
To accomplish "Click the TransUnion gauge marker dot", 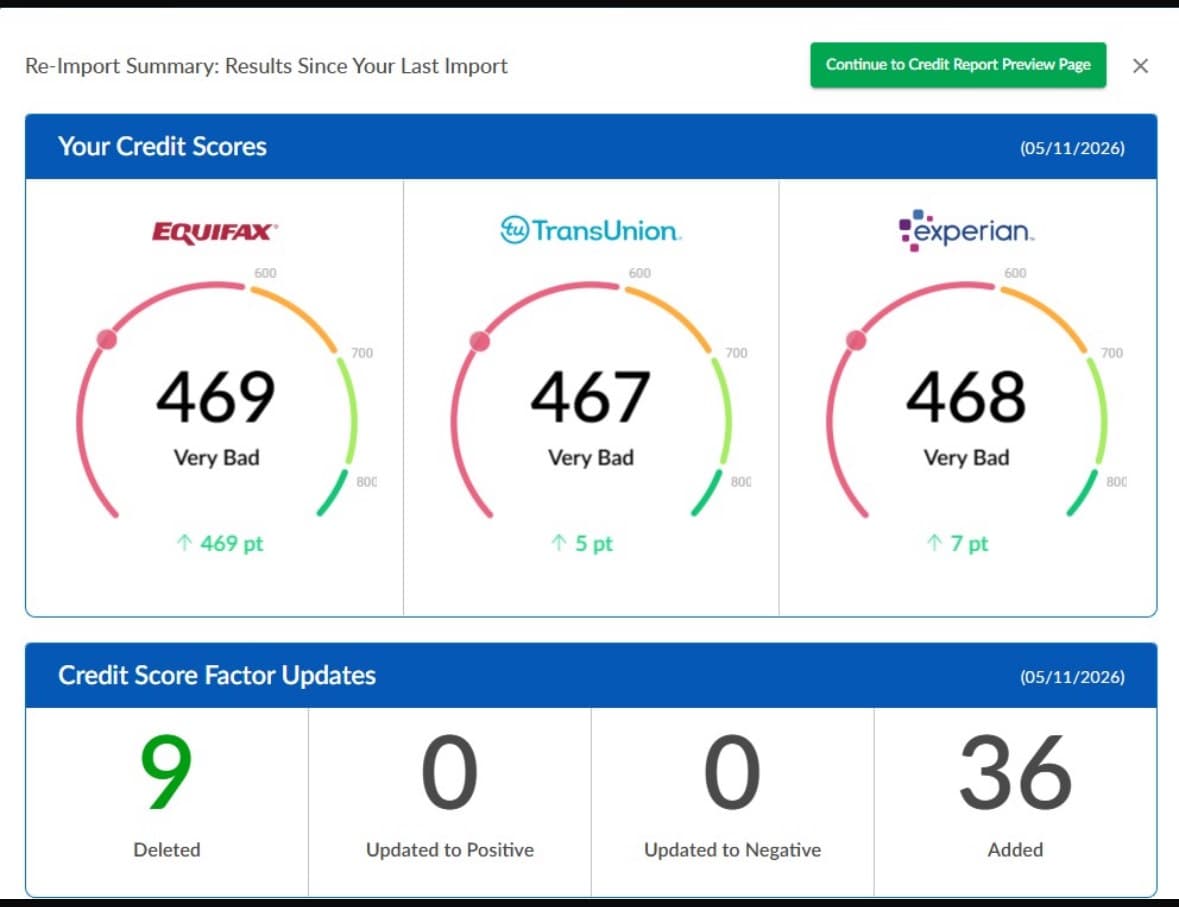I will click(x=480, y=341).
